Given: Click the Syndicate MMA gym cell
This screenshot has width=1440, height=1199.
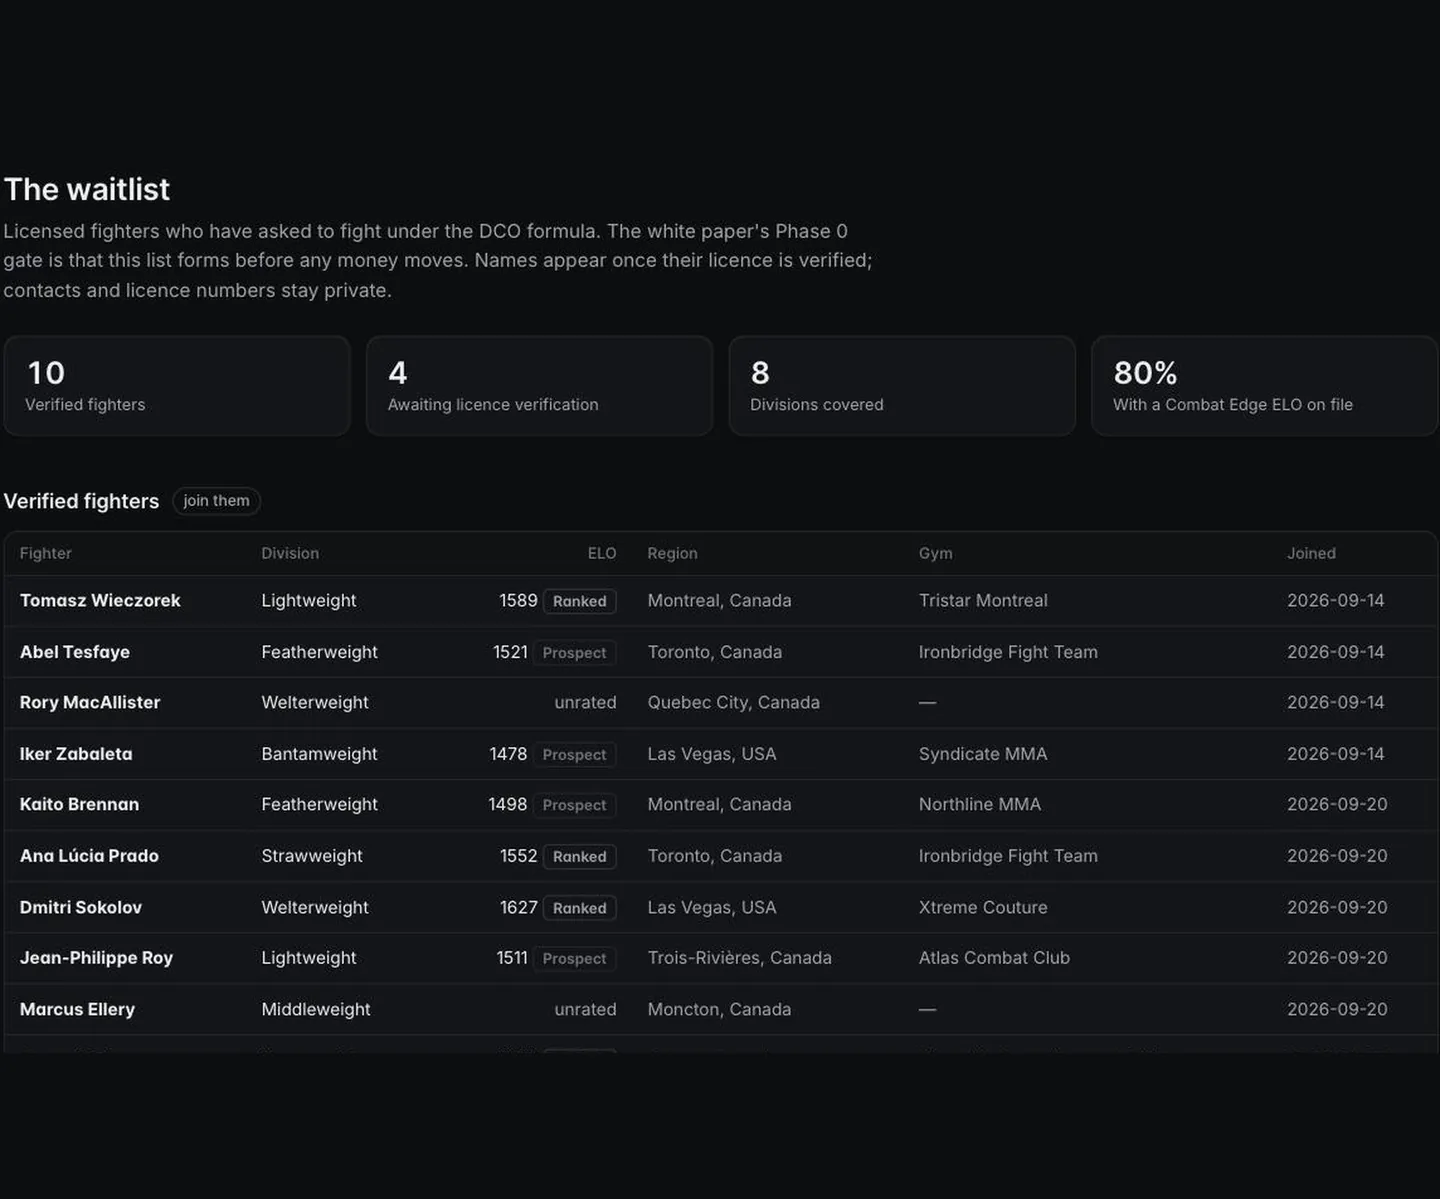Looking at the screenshot, I should pos(983,754).
